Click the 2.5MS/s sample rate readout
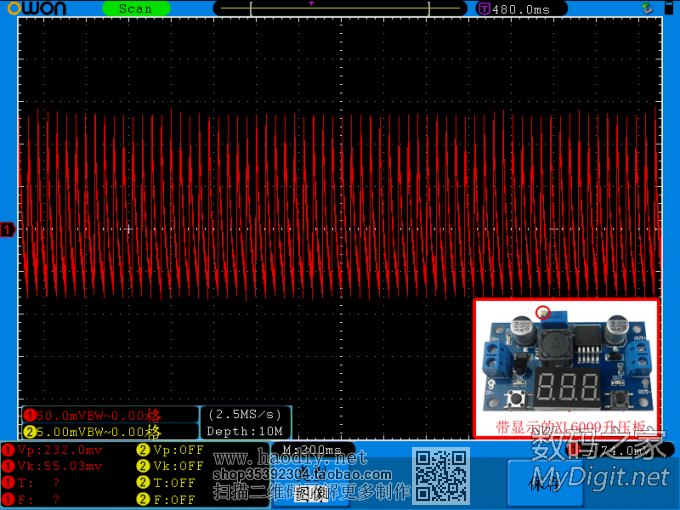This screenshot has width=680, height=510. 245,414
